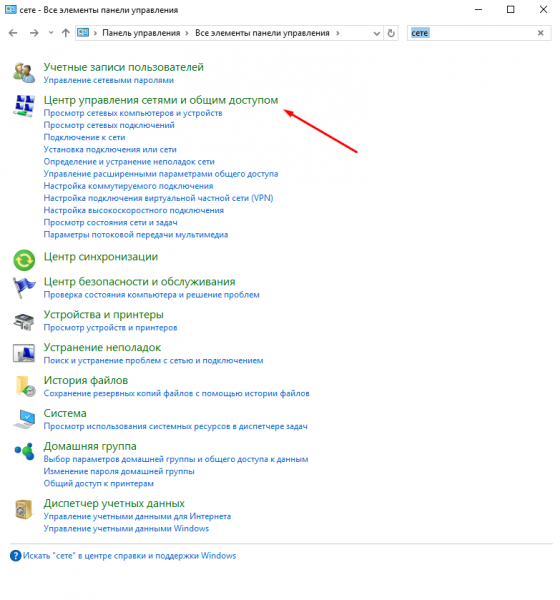
Task: Expand chevron before Панель управления breadcrumb
Action: (95, 33)
